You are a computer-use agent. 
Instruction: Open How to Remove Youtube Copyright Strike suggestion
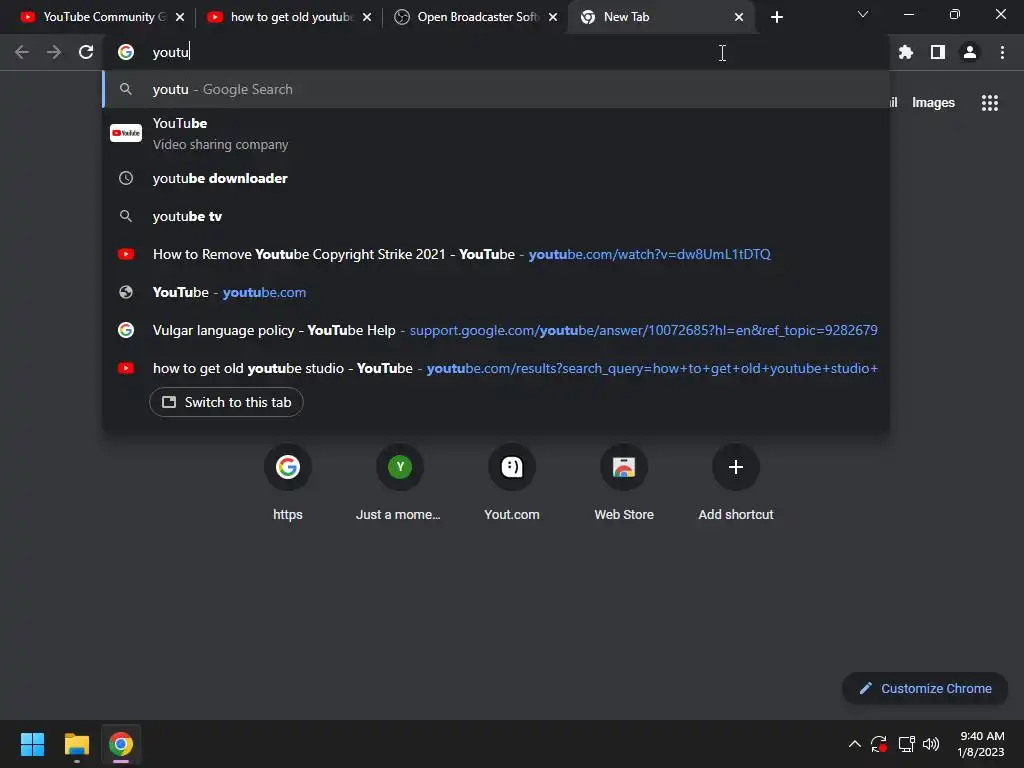coord(496,254)
